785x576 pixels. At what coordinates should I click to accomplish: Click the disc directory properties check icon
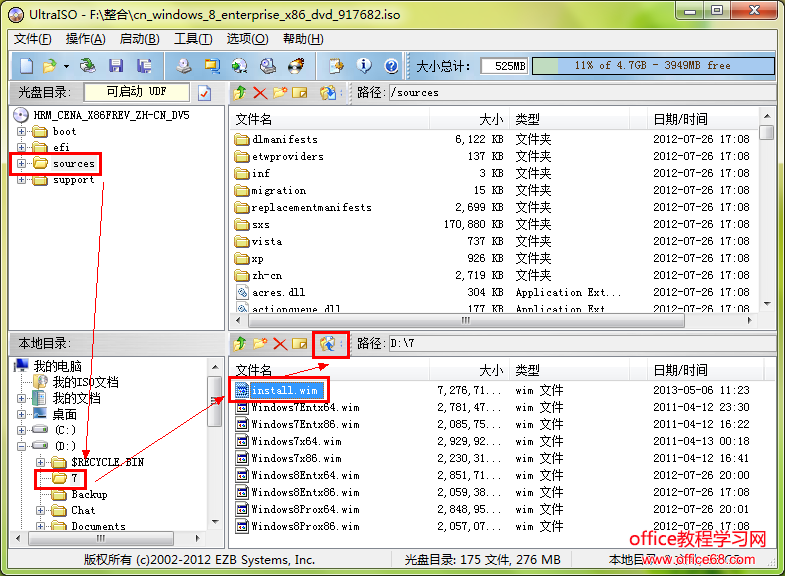(x=204, y=93)
